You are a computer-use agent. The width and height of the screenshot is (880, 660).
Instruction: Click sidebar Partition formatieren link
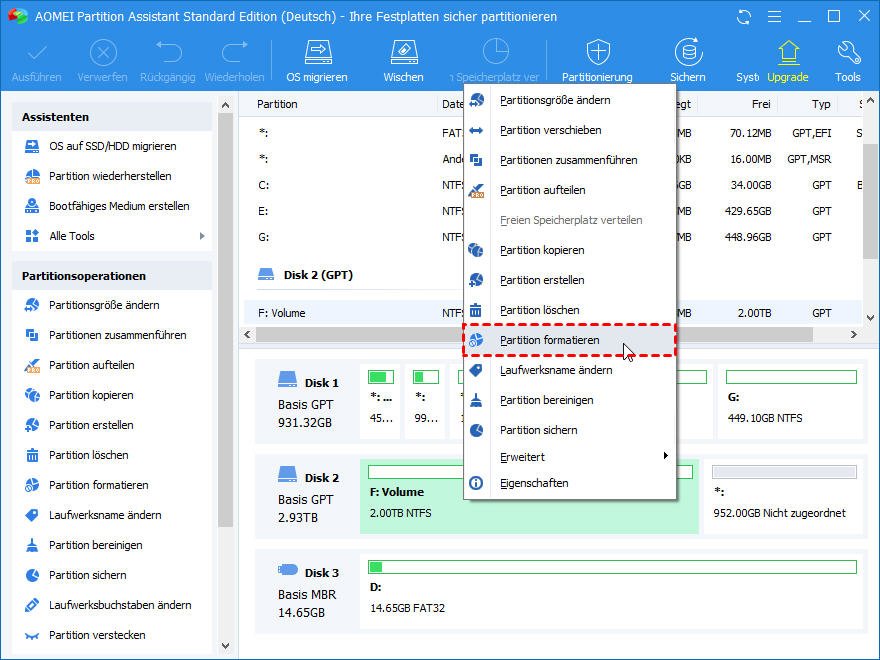[99, 485]
